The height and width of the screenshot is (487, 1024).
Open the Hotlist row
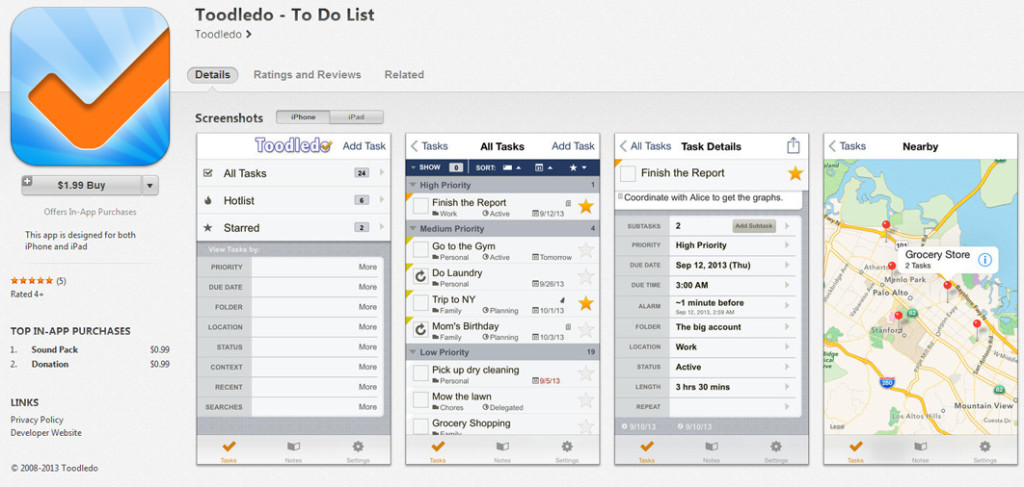pos(294,200)
